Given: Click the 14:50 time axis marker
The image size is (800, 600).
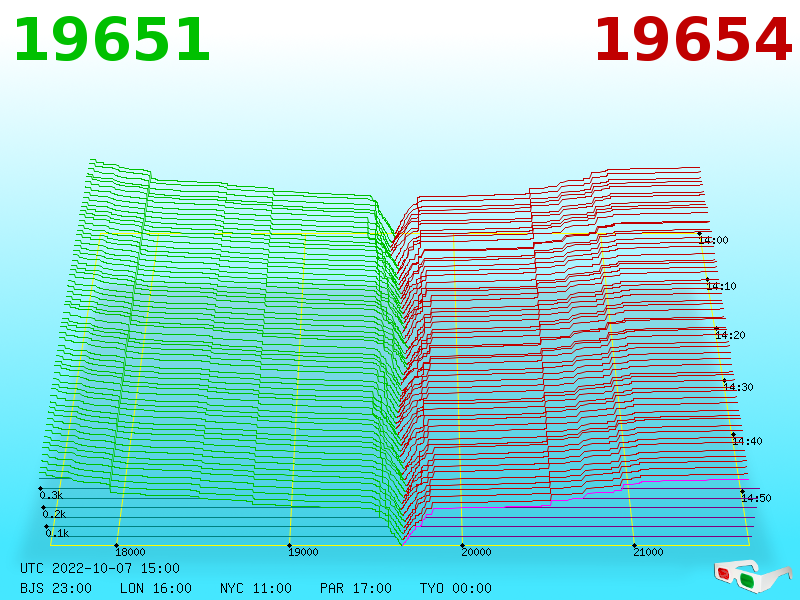Looking at the screenshot, I should pos(756,498).
